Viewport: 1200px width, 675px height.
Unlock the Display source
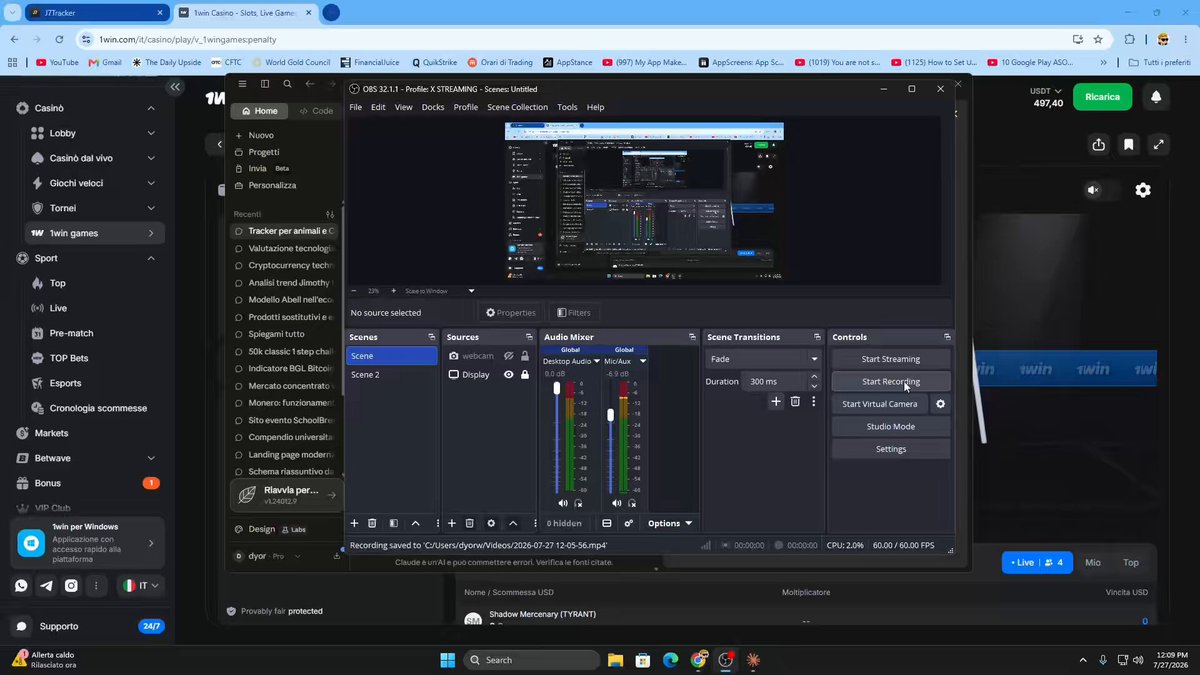coord(525,375)
